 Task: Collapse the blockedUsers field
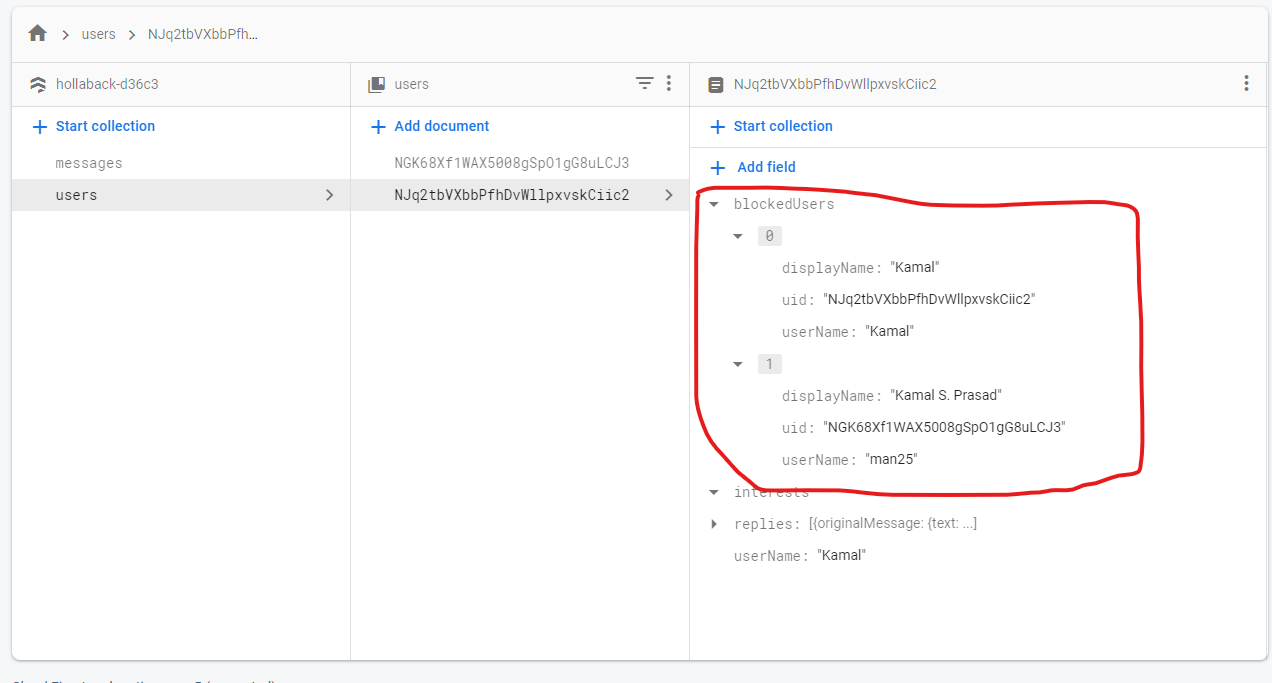(714, 204)
